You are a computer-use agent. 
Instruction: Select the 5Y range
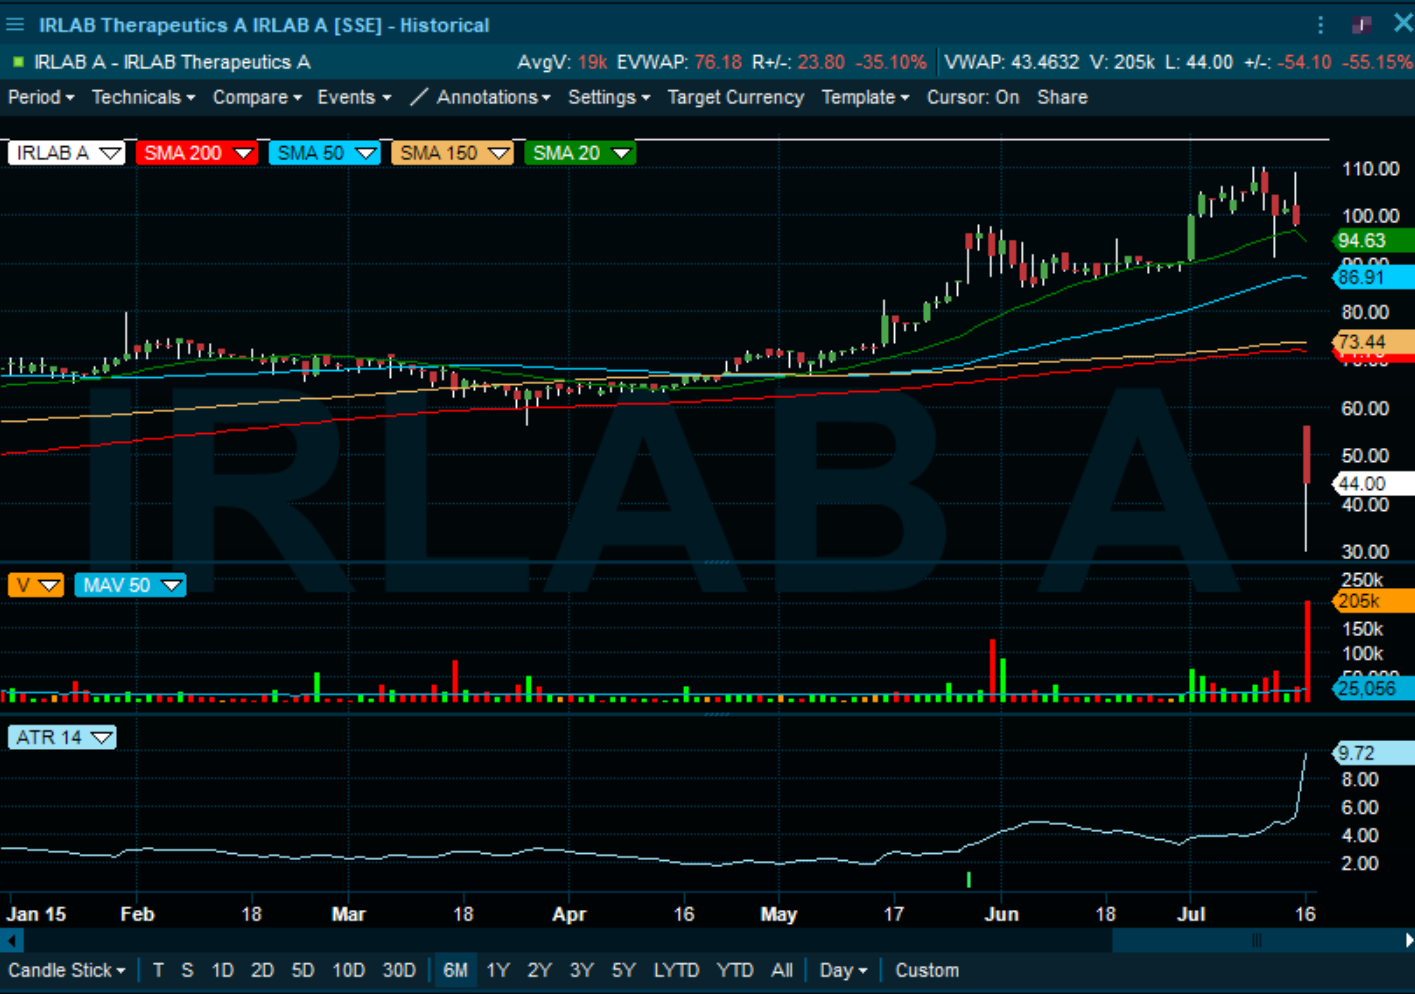(623, 970)
